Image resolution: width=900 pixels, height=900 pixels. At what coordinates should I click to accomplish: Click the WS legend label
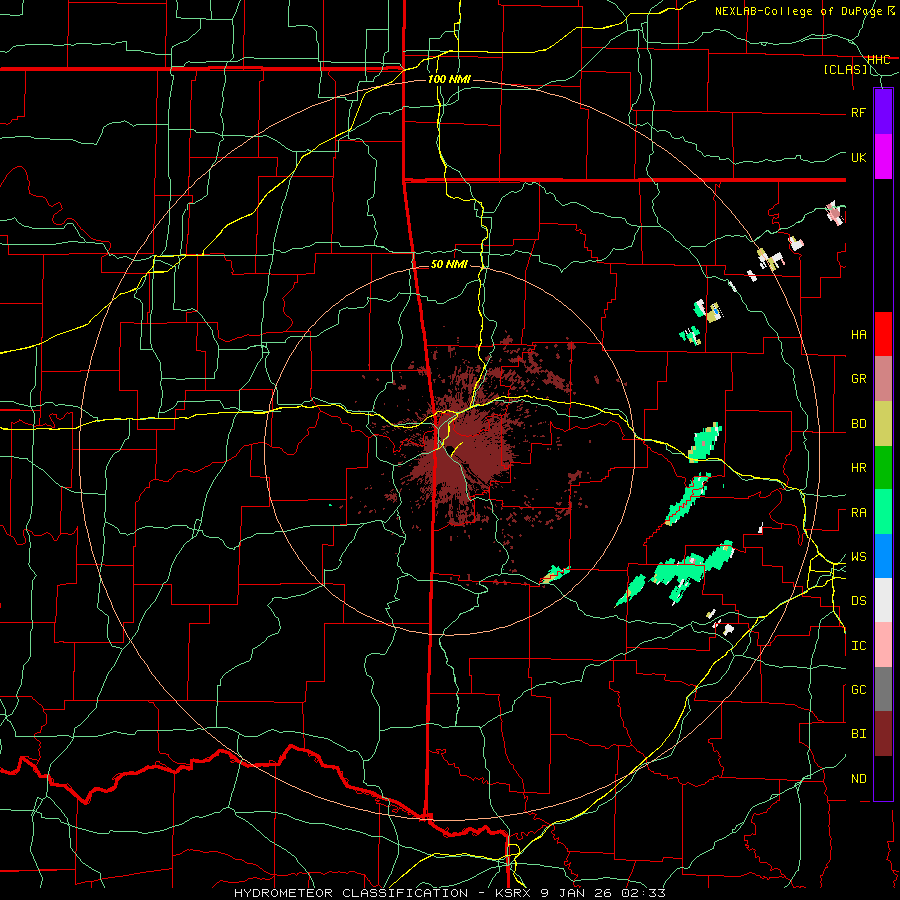tap(859, 557)
